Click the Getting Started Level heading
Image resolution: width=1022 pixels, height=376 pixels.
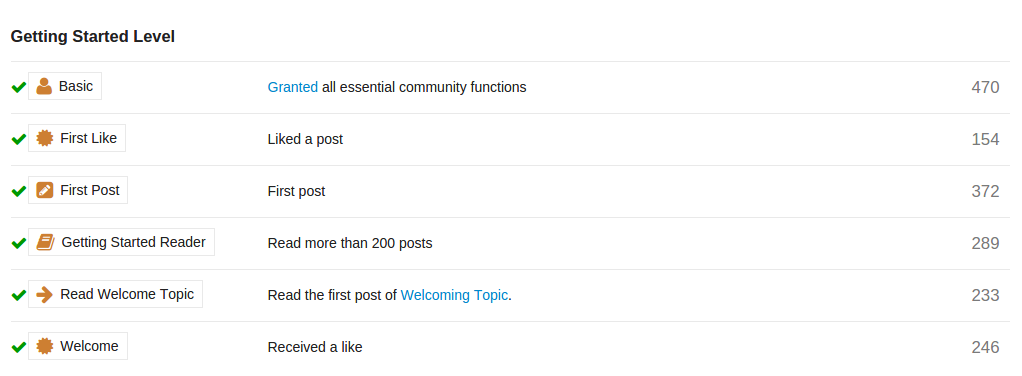coord(93,36)
